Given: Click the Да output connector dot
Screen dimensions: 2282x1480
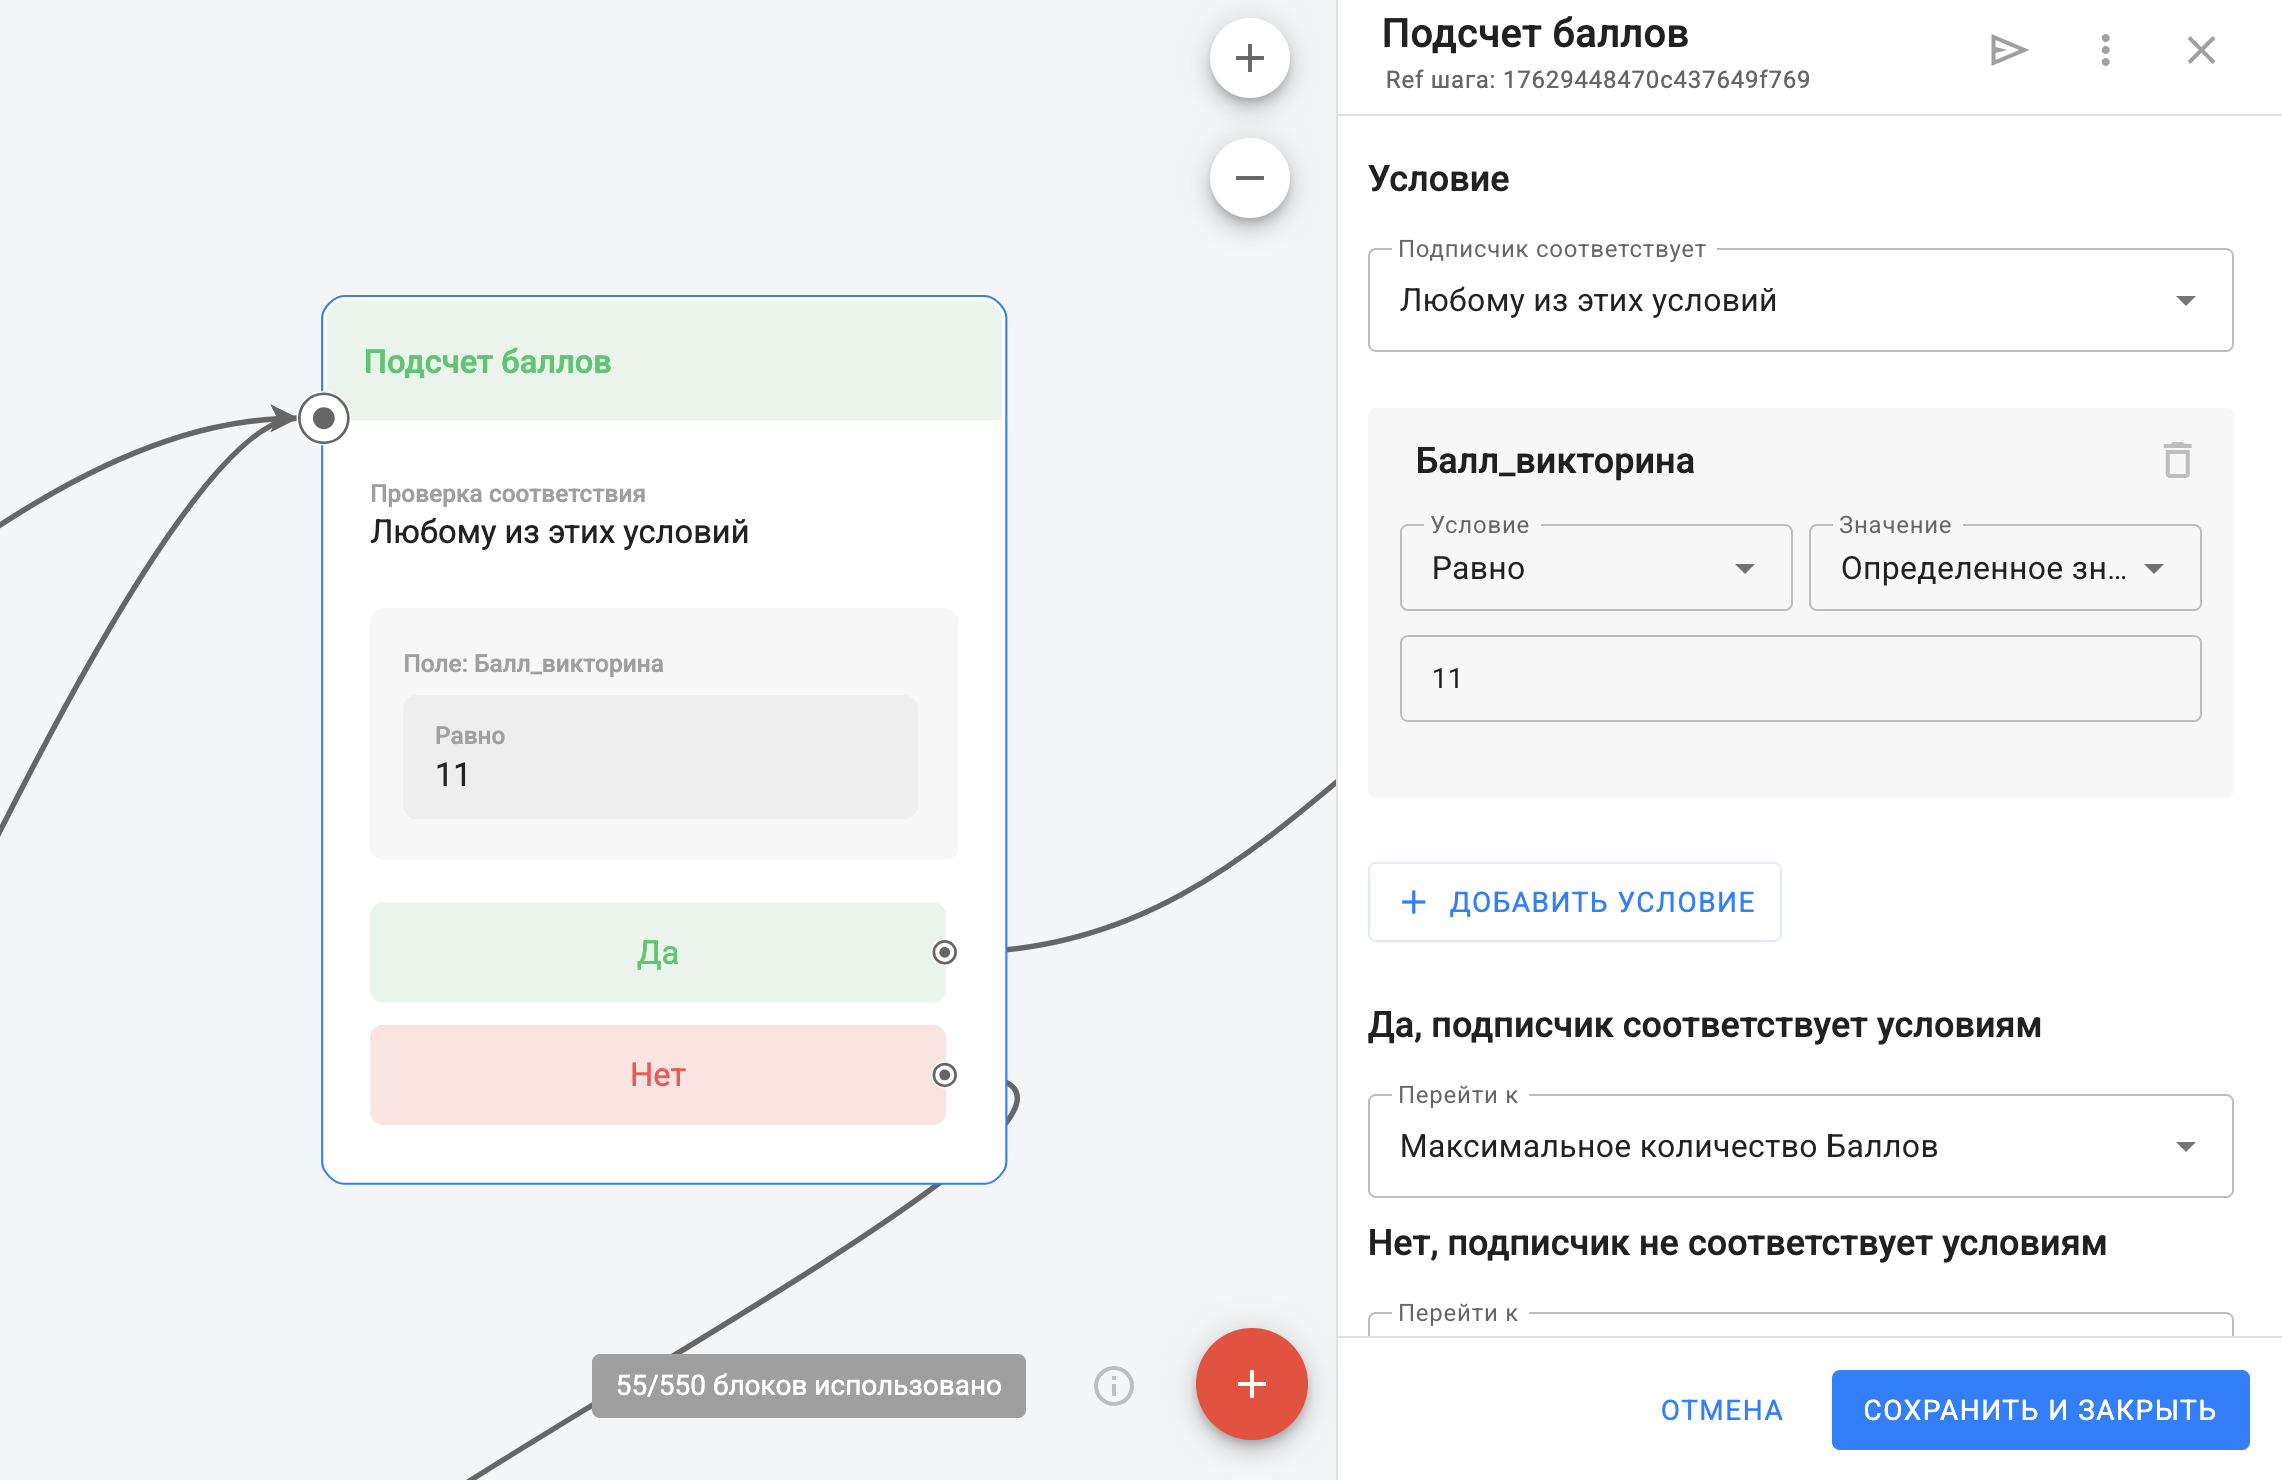Looking at the screenshot, I should (944, 952).
